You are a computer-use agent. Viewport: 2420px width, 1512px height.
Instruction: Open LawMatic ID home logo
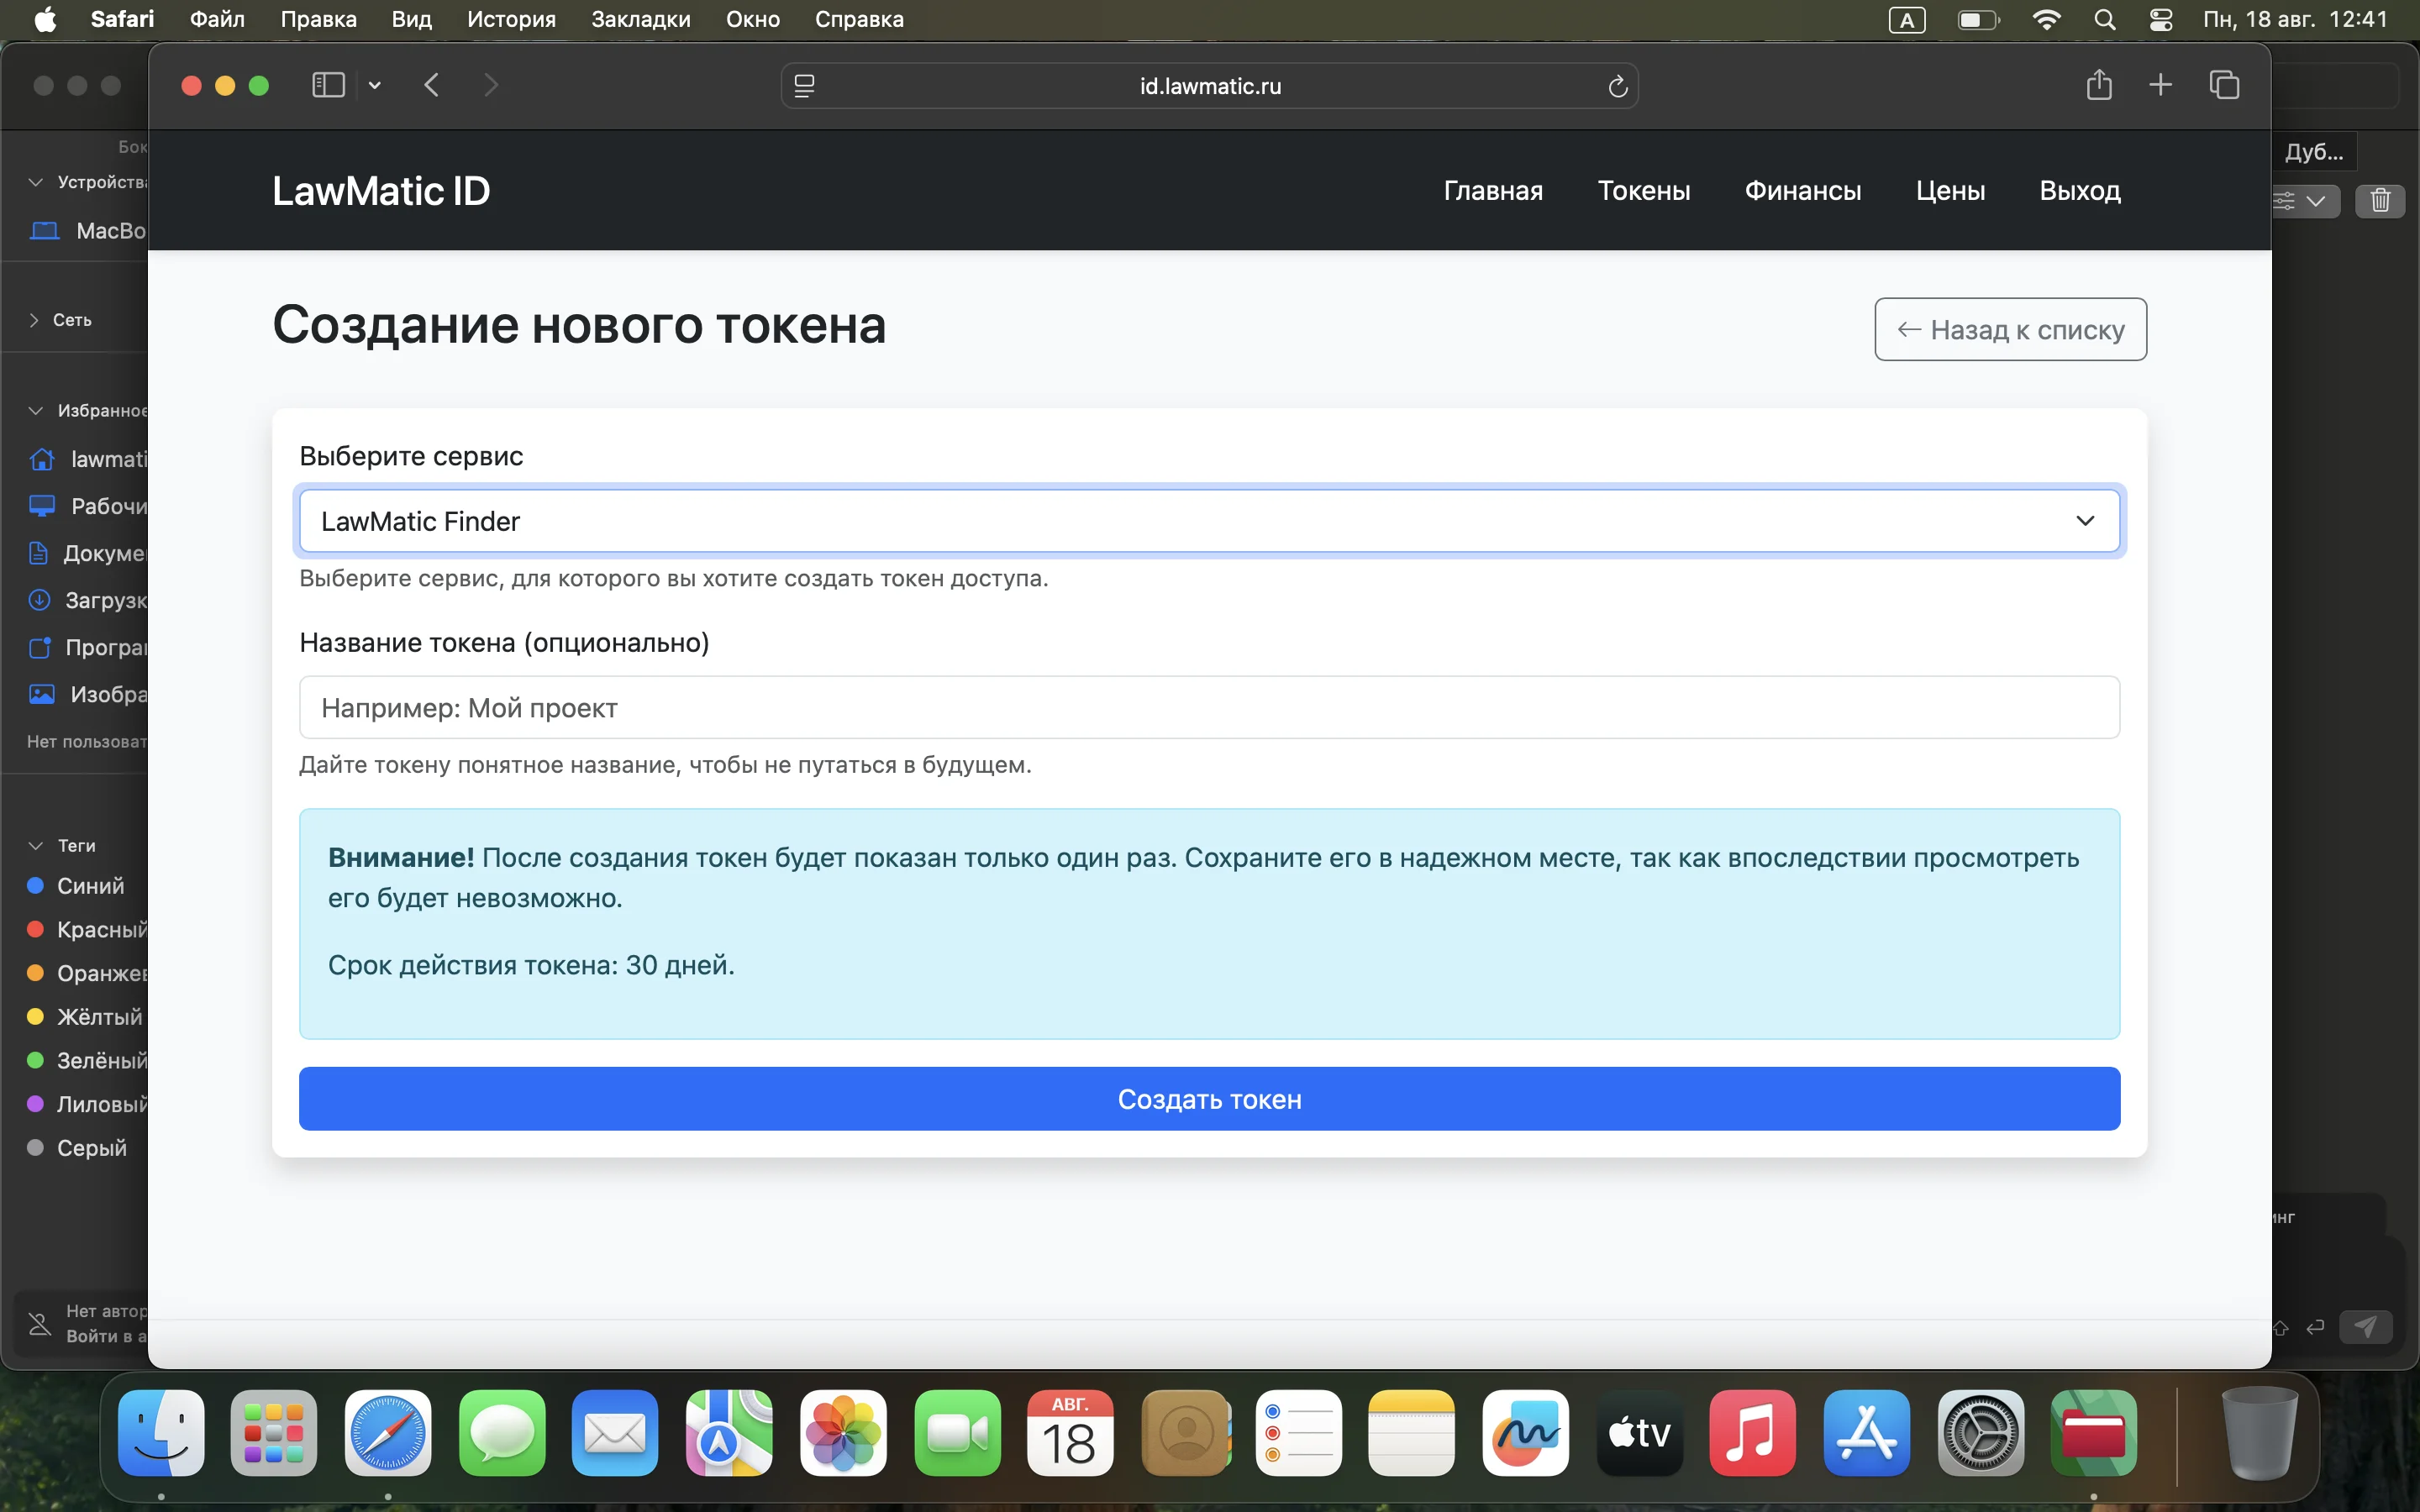click(381, 191)
